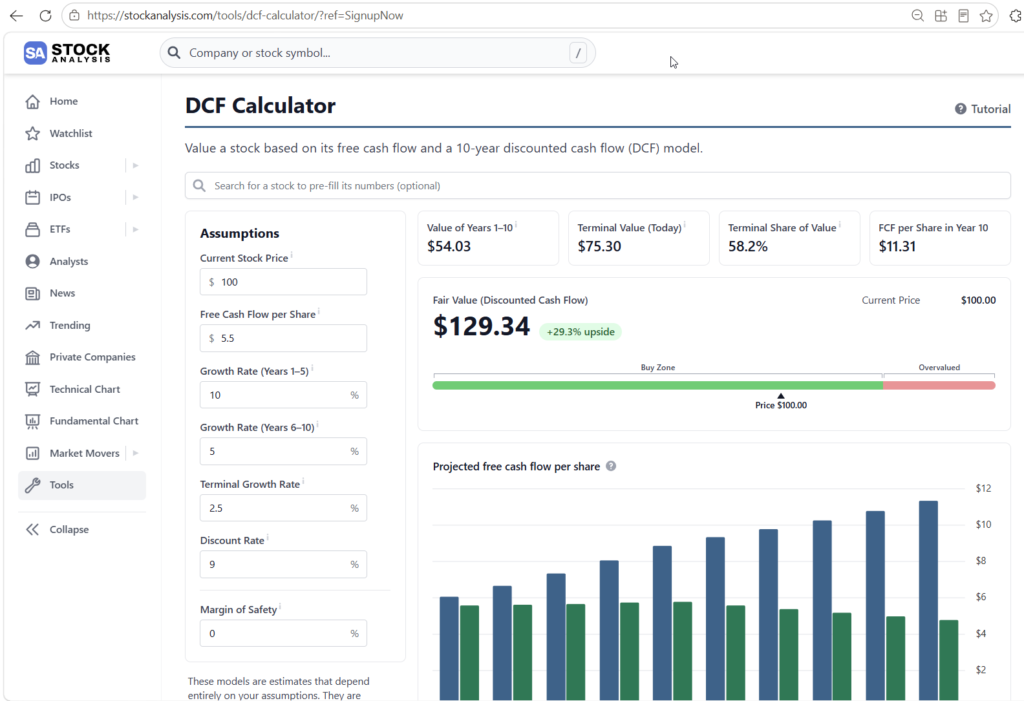The height and width of the screenshot is (701, 1024).
Task: Click the slash shortcut key hint
Action: [x=578, y=53]
